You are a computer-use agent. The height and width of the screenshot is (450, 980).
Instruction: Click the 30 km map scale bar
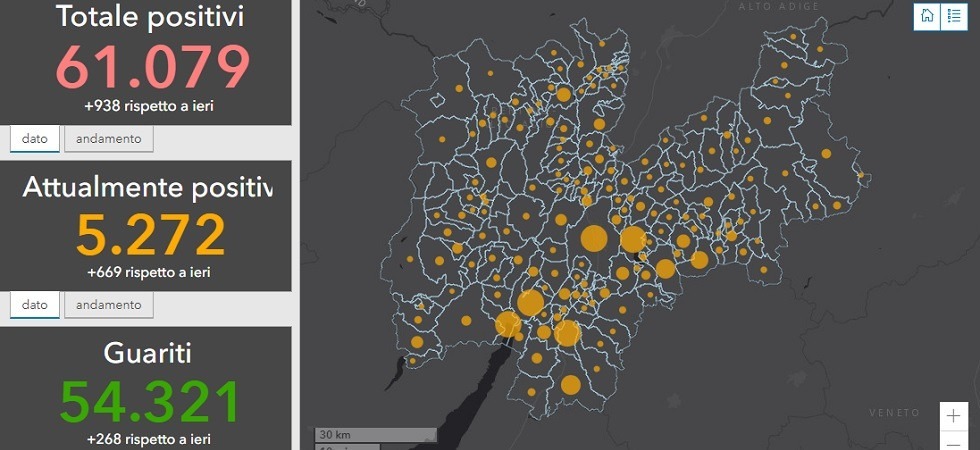375,435
